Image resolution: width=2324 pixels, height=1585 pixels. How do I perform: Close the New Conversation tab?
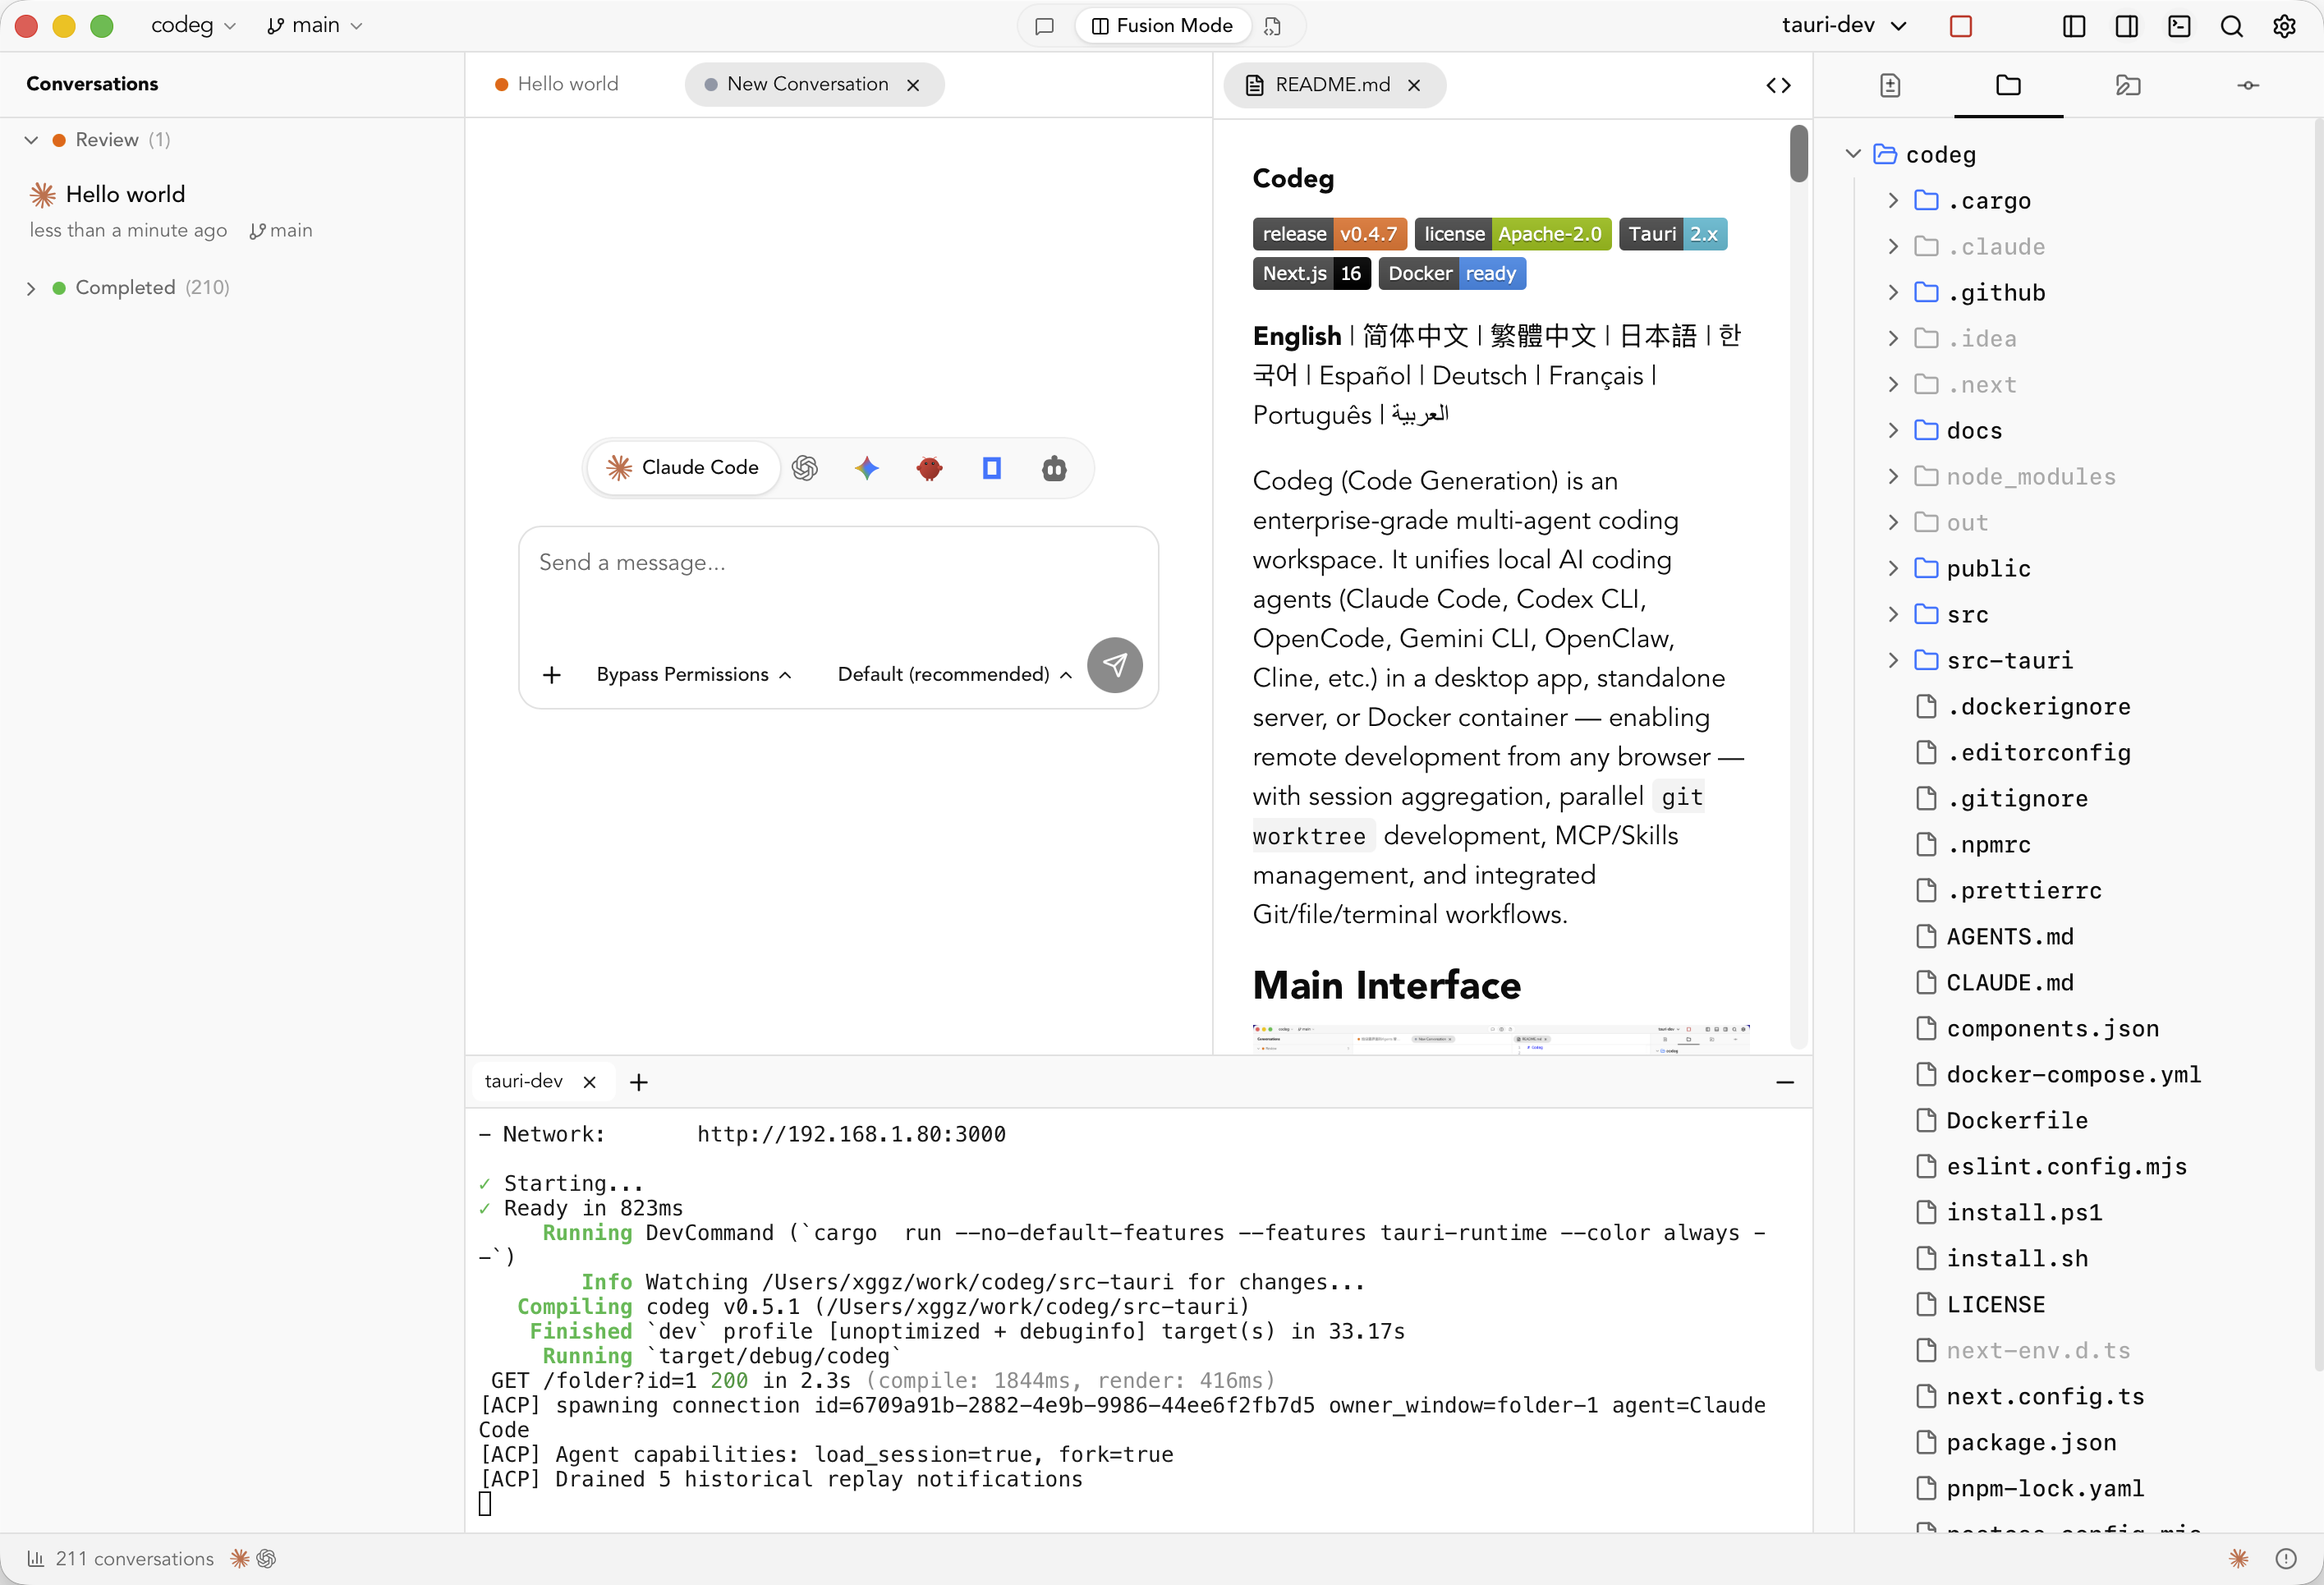point(913,86)
